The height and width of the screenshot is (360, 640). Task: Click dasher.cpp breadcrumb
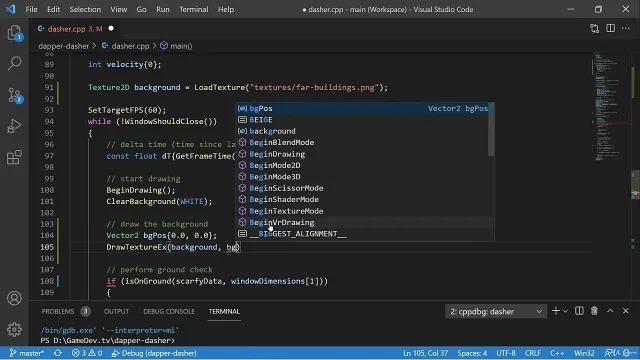click(x=126, y=46)
